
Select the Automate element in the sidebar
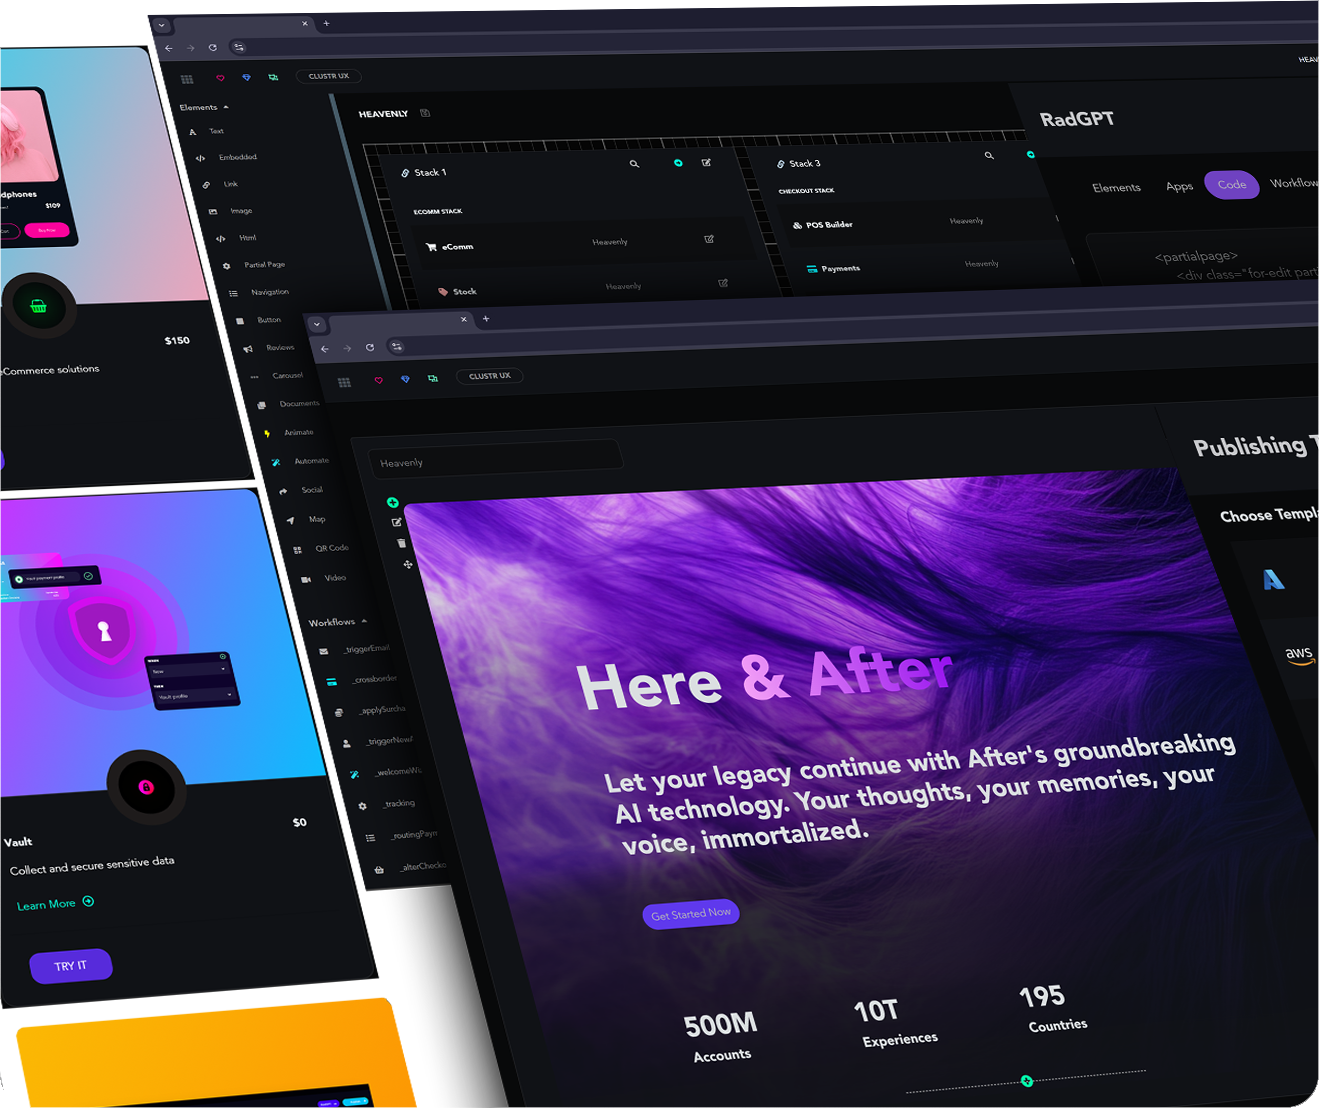tap(311, 461)
